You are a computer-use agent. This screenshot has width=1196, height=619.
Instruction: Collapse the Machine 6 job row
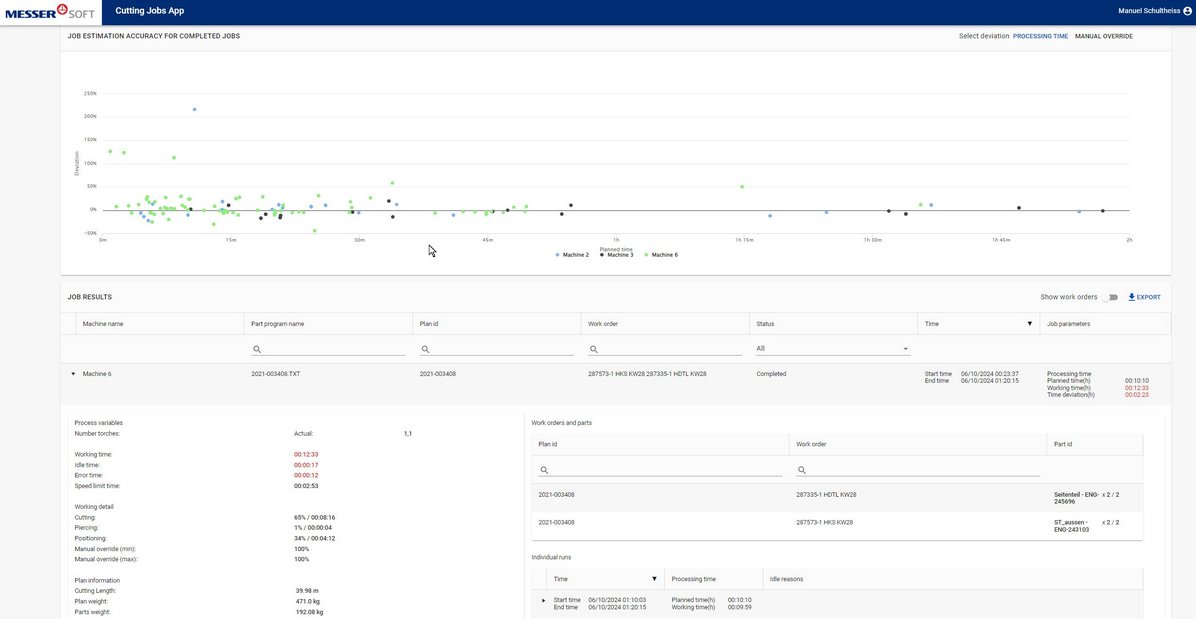73,374
